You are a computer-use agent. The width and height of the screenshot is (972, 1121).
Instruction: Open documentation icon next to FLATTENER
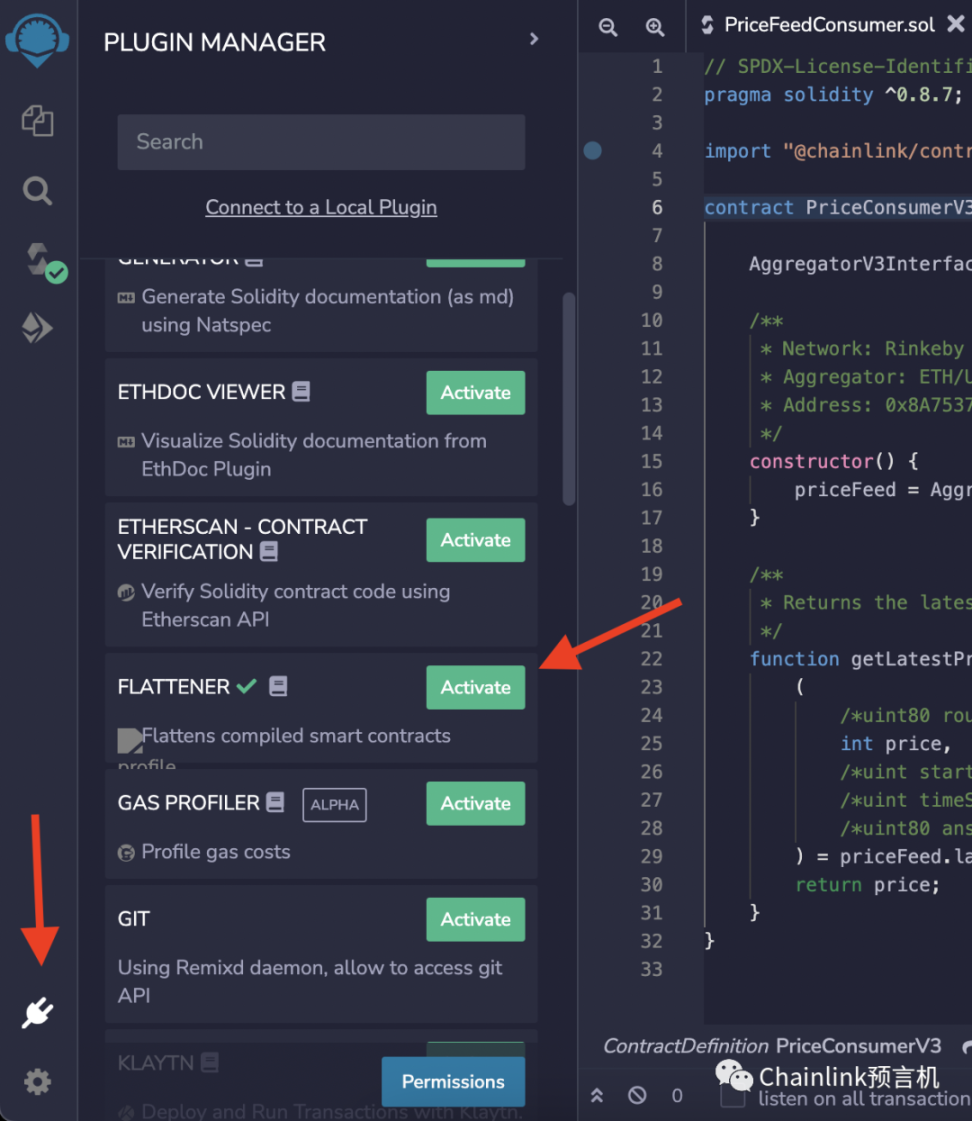[x=278, y=686]
